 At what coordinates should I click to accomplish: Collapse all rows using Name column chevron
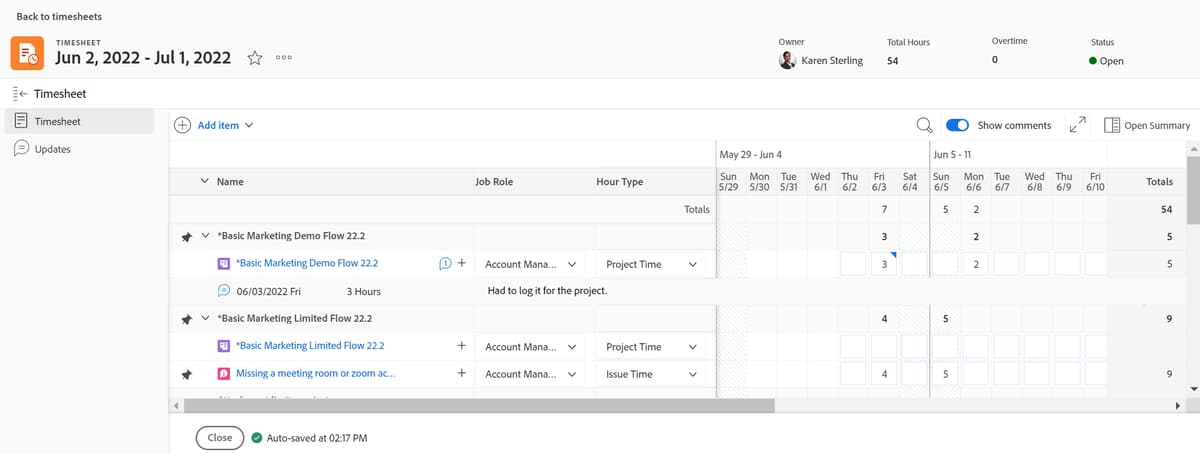click(x=205, y=182)
